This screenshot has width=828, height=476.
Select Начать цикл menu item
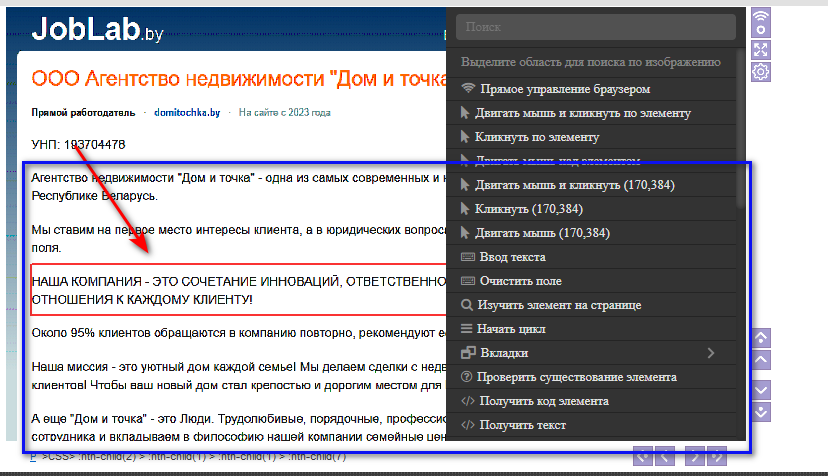[591, 329]
